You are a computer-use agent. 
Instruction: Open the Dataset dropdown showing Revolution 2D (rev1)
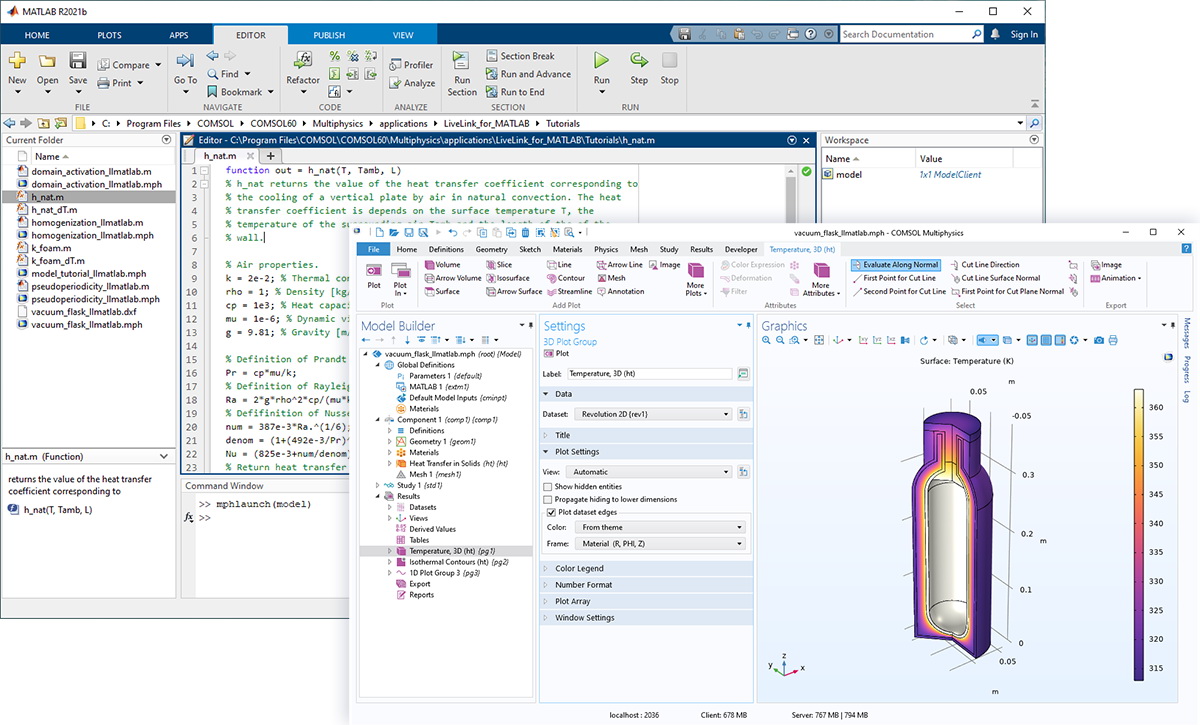[x=652, y=414]
